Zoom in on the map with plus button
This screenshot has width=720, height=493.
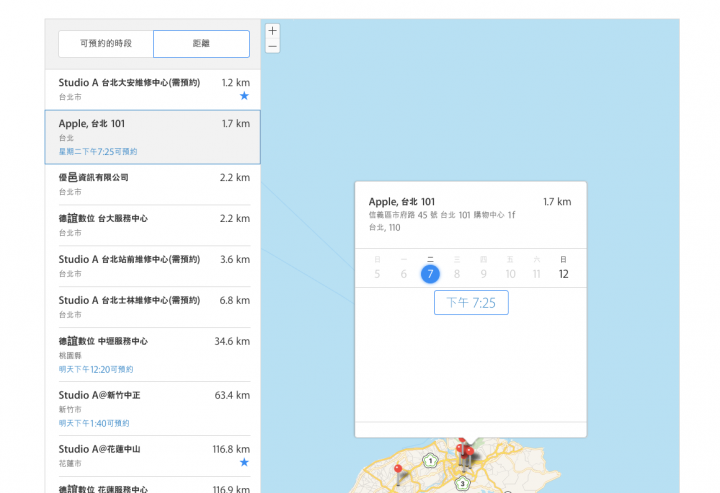point(273,31)
